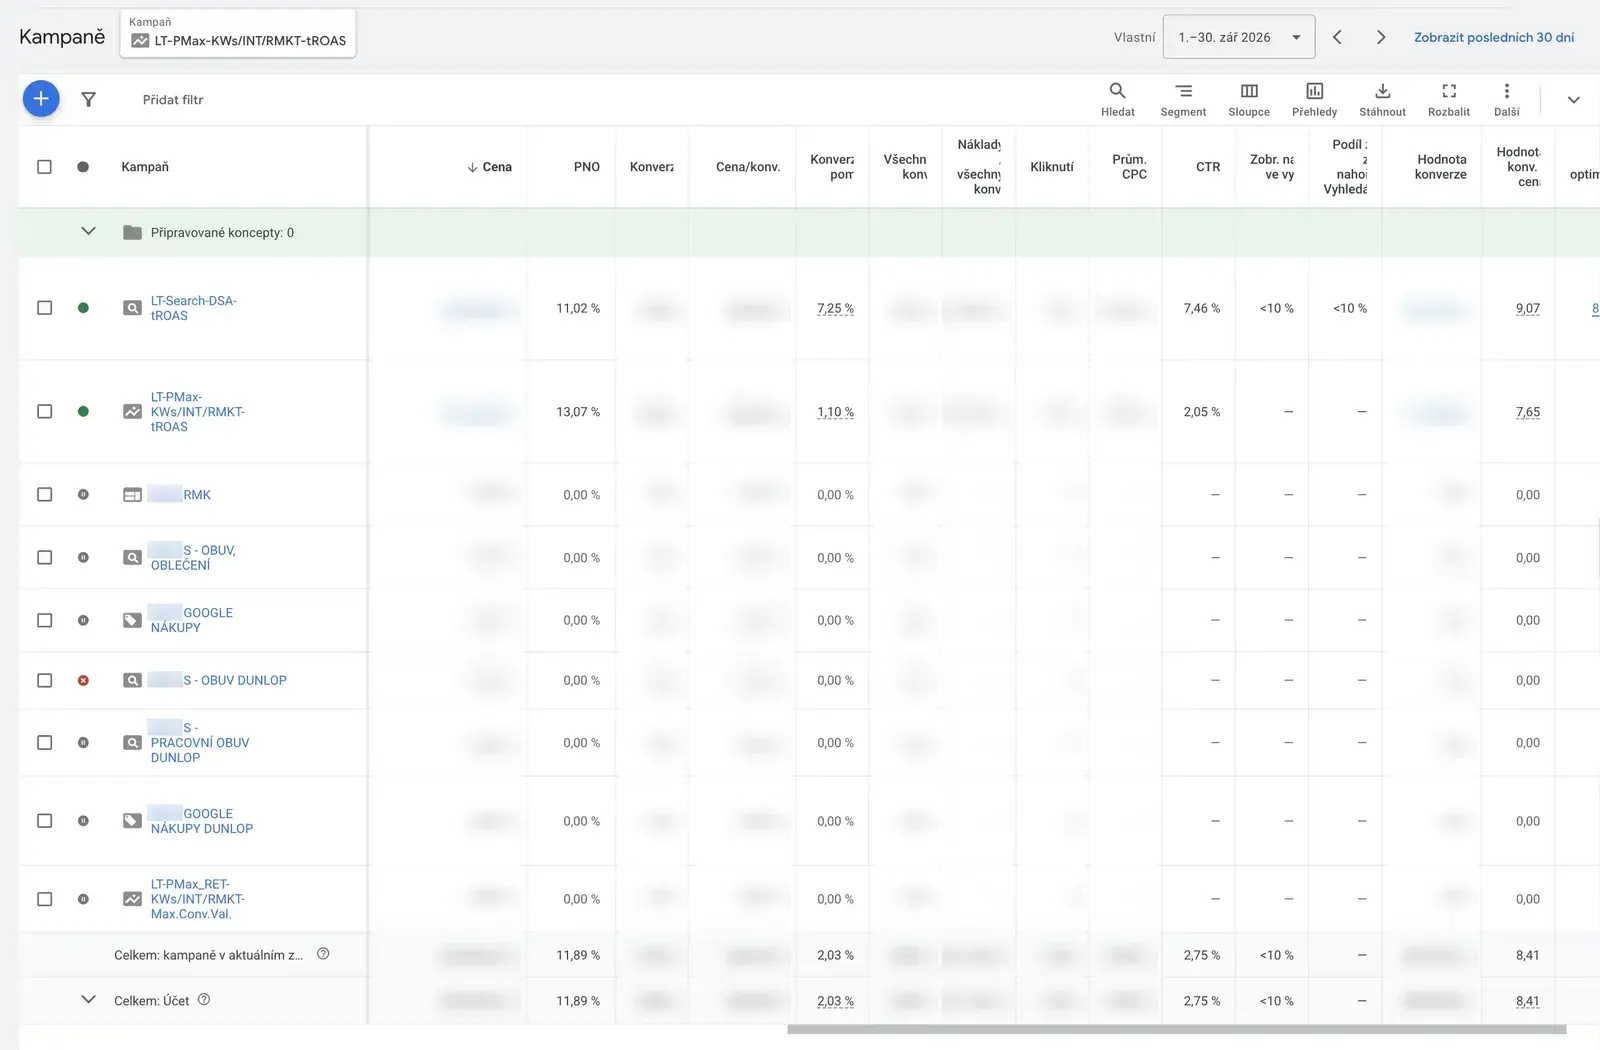1600x1050 pixels.
Task: Click the blue plus new campaign button
Action: tap(41, 99)
